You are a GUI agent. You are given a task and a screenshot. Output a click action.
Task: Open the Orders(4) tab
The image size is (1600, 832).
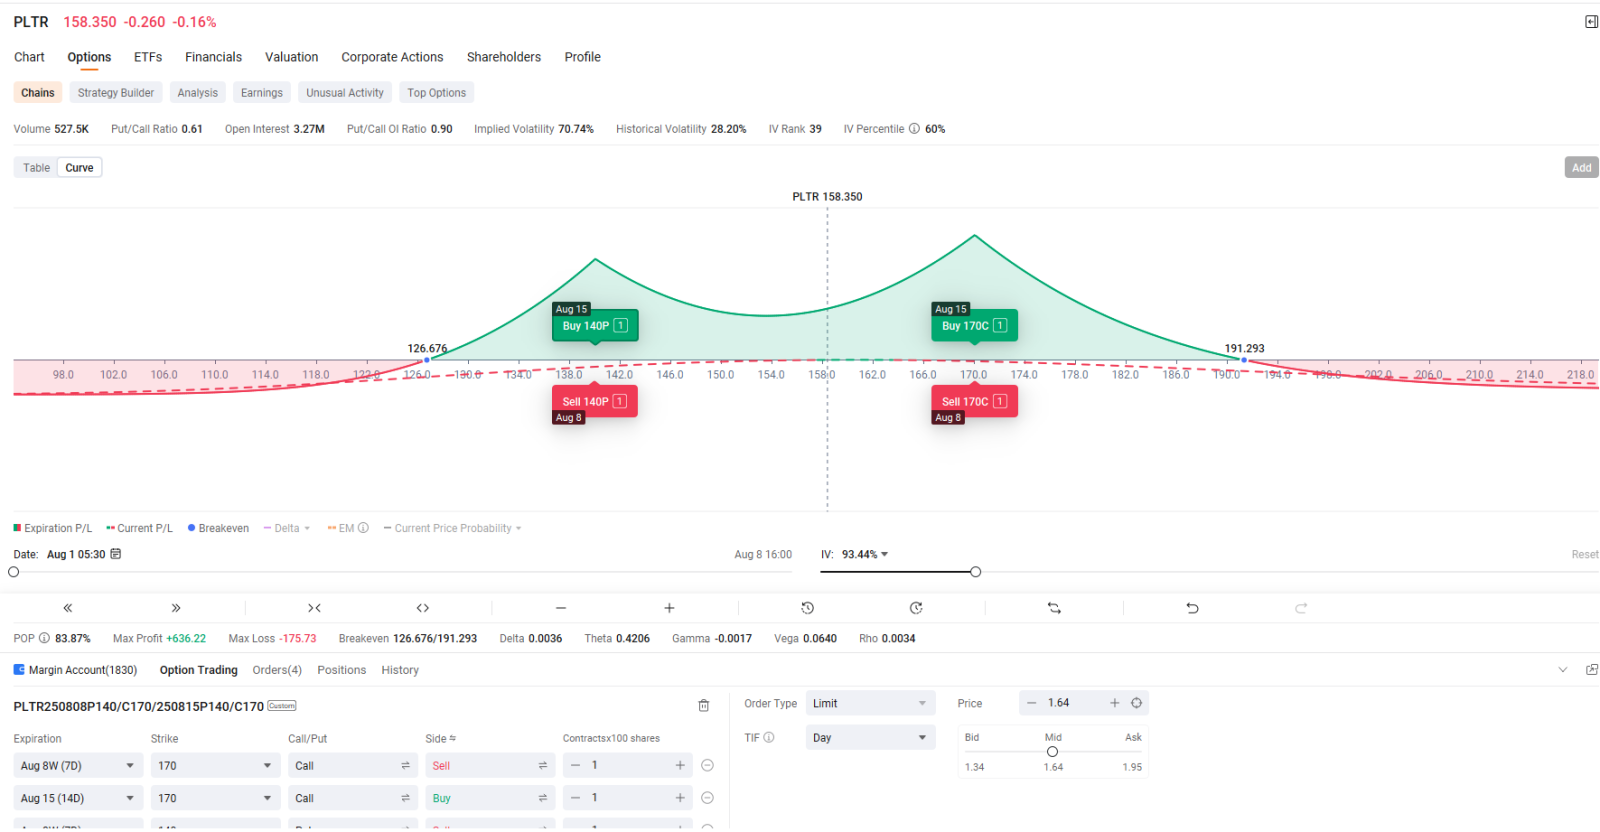point(277,670)
